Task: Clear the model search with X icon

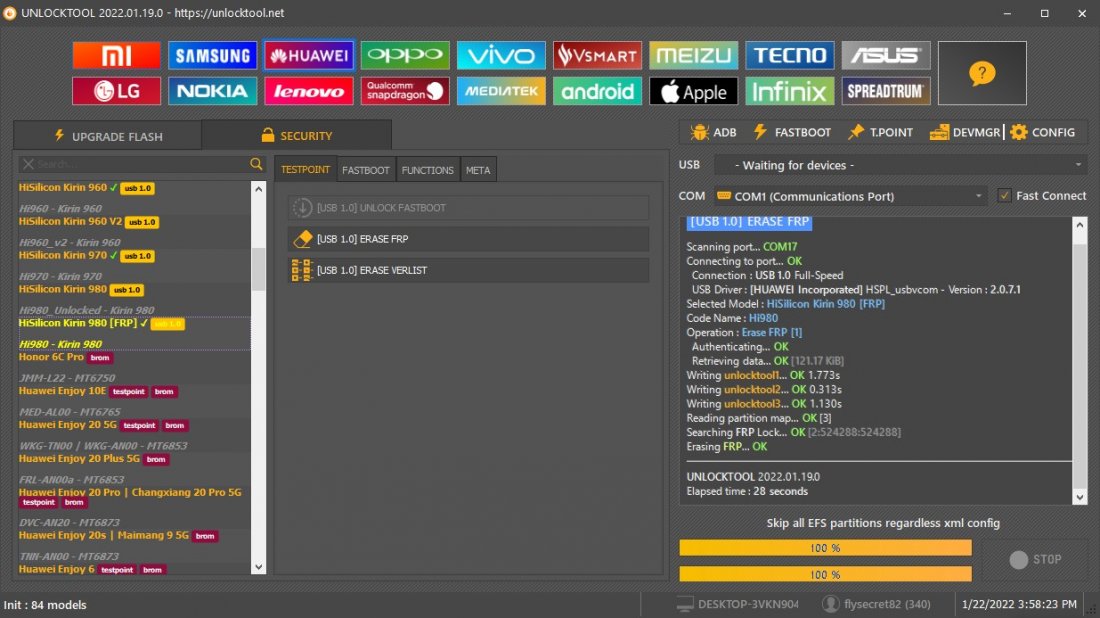Action: (x=28, y=164)
